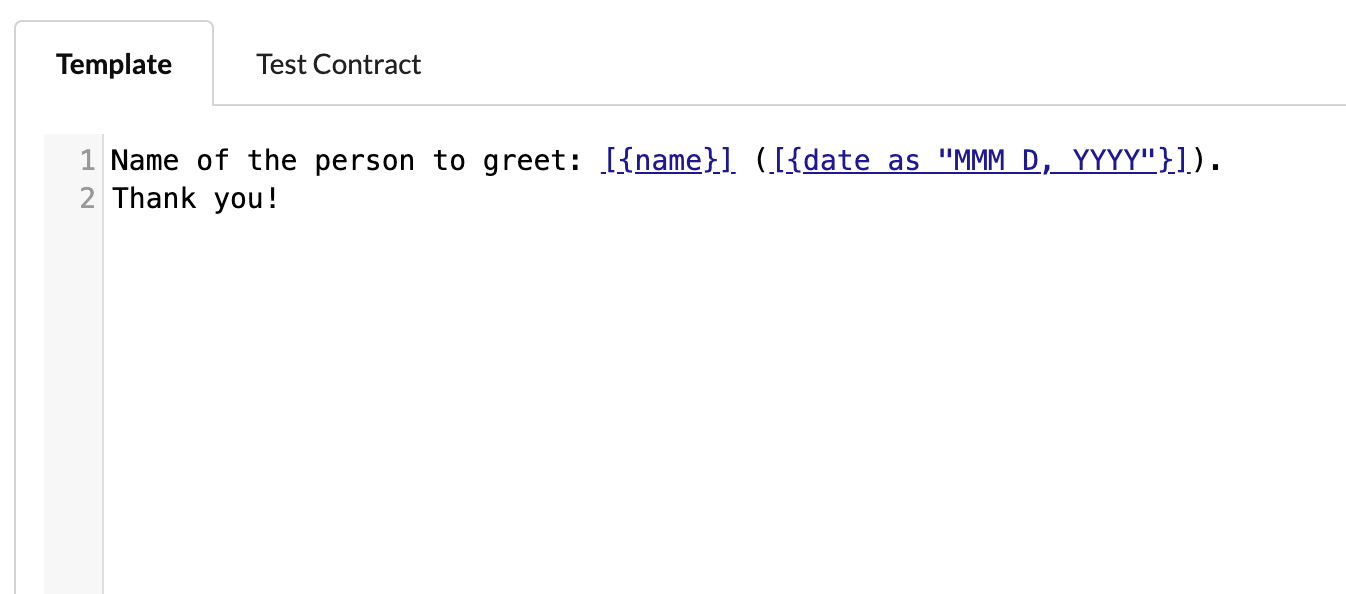Click line number 2 in the gutter
The image size is (1346, 594).
tap(87, 198)
